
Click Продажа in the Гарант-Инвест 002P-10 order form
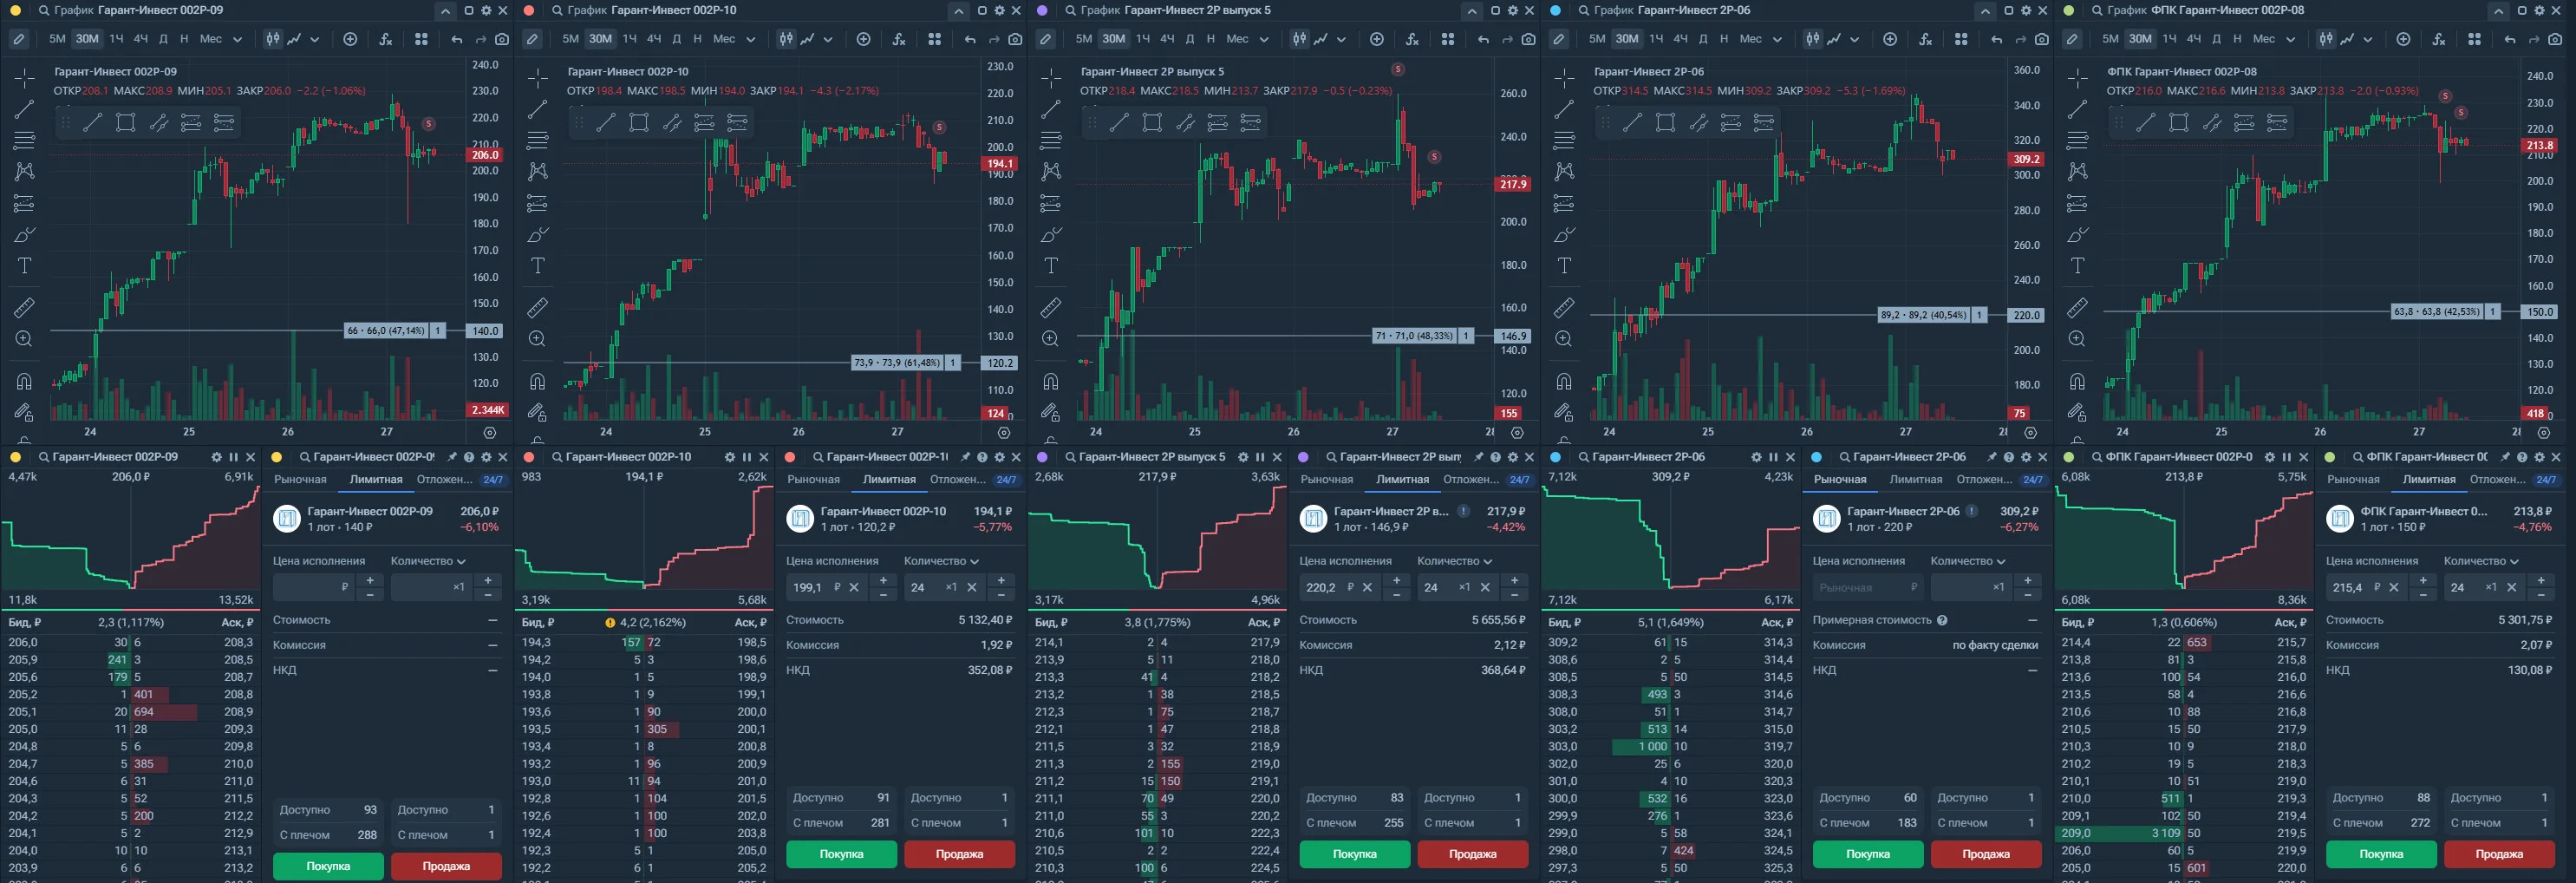click(x=959, y=854)
